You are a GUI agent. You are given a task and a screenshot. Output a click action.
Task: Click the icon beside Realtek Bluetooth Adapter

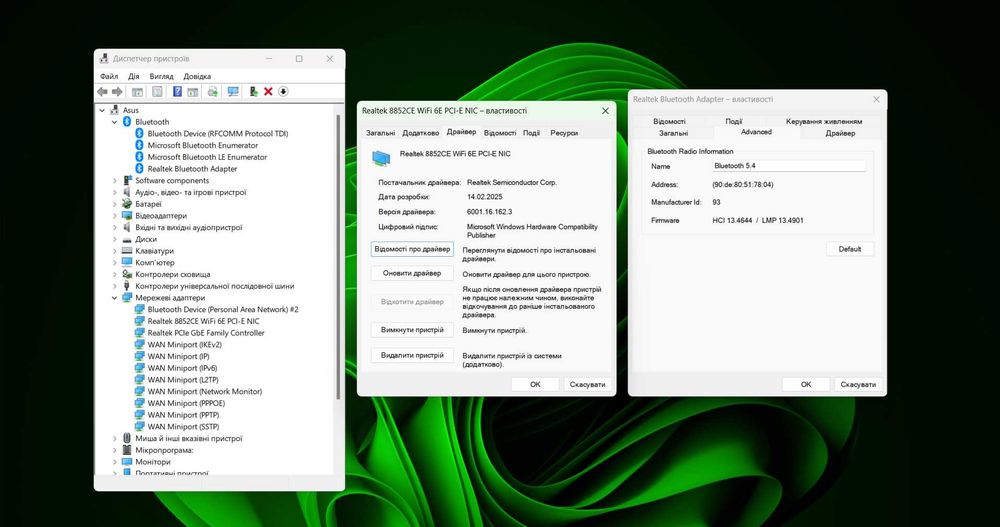click(139, 168)
